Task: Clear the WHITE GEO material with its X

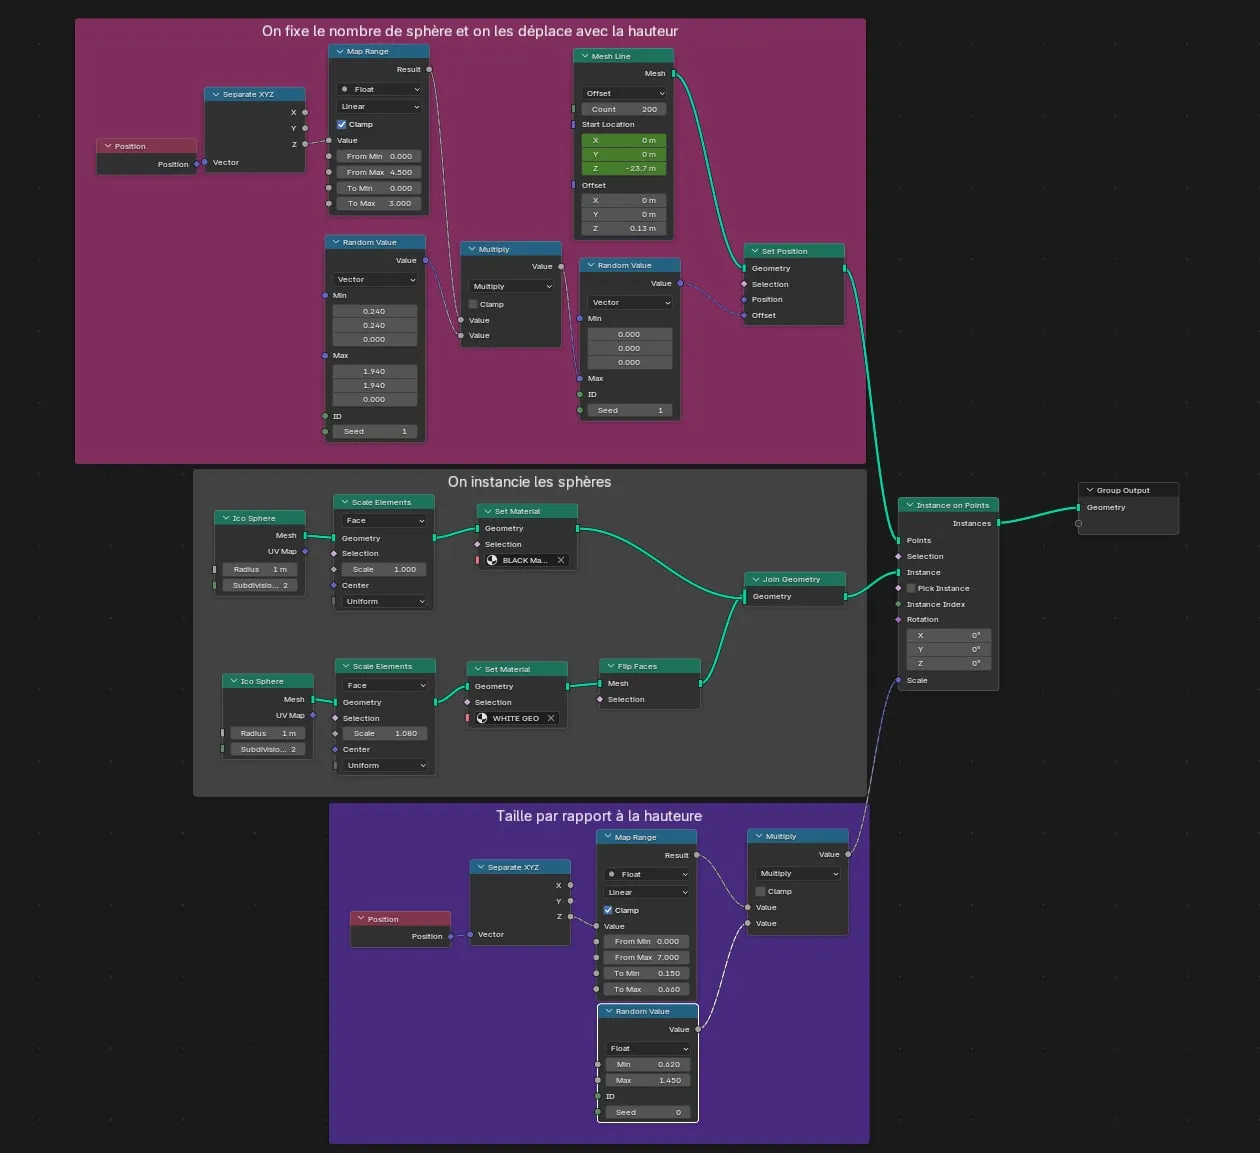Action: tap(551, 718)
